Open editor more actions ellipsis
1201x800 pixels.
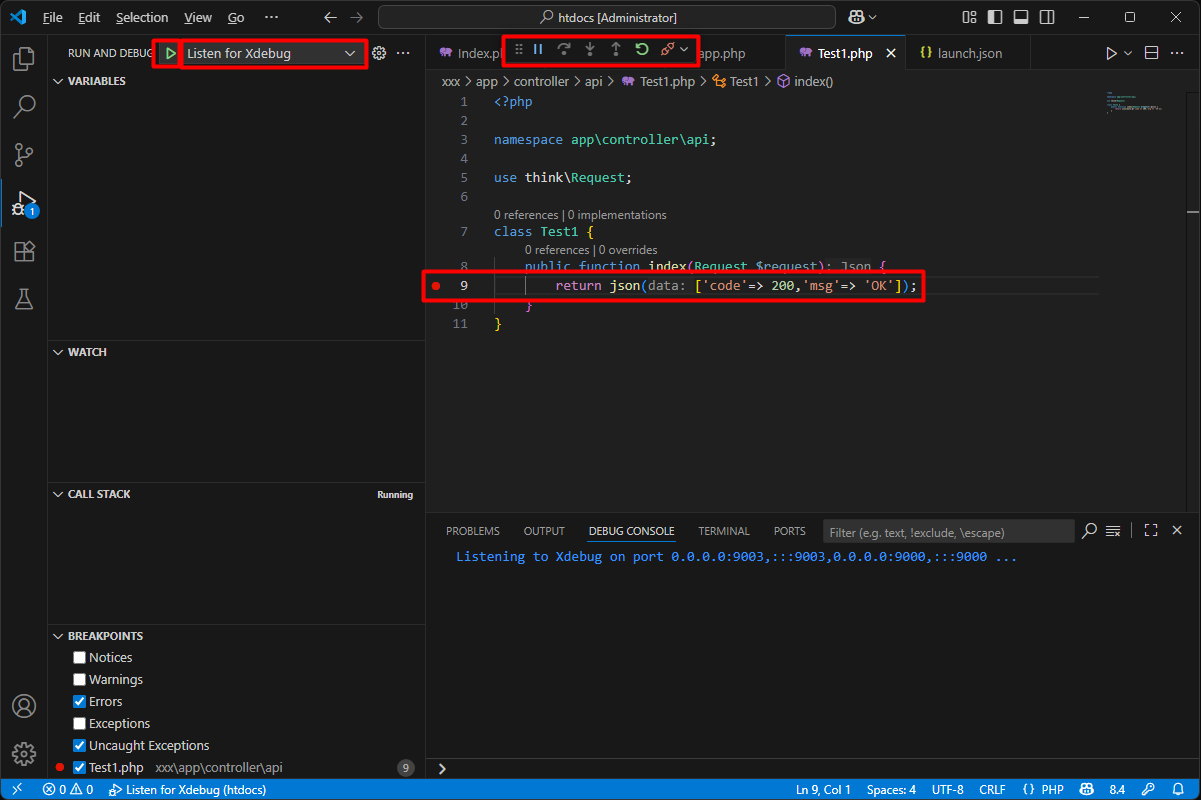[x=1178, y=53]
